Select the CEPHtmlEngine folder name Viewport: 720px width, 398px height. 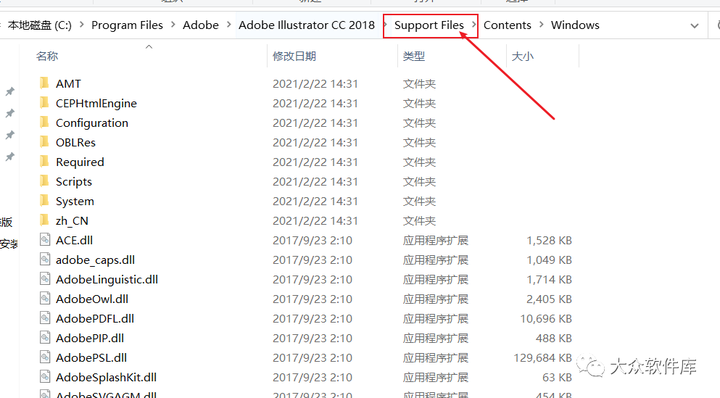(96, 103)
